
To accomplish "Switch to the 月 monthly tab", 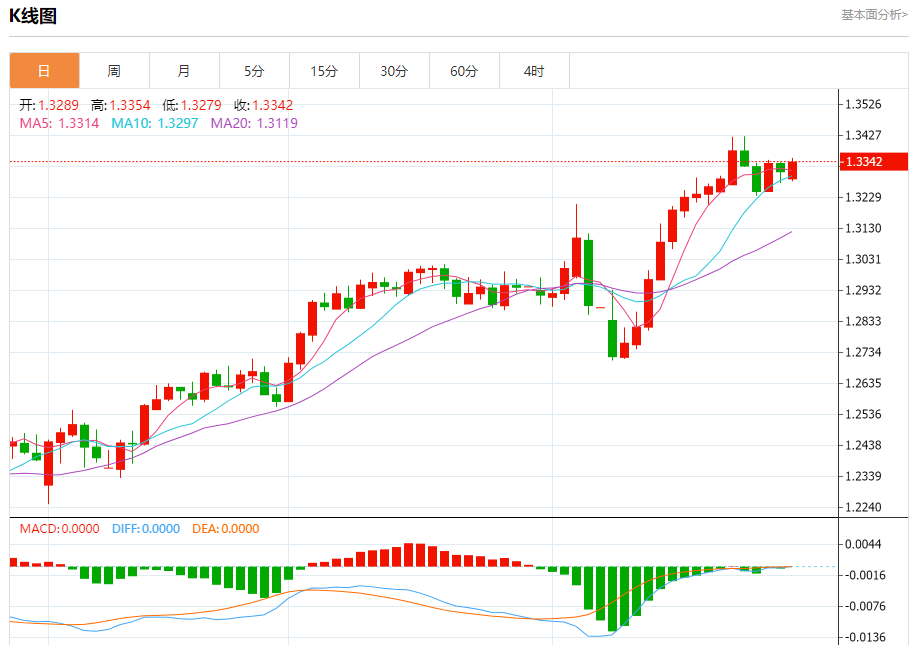I will [184, 71].
